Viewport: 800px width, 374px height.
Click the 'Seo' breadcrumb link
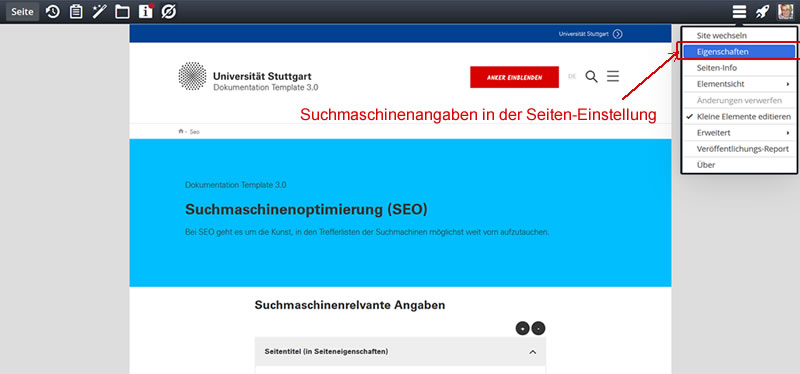[194, 132]
